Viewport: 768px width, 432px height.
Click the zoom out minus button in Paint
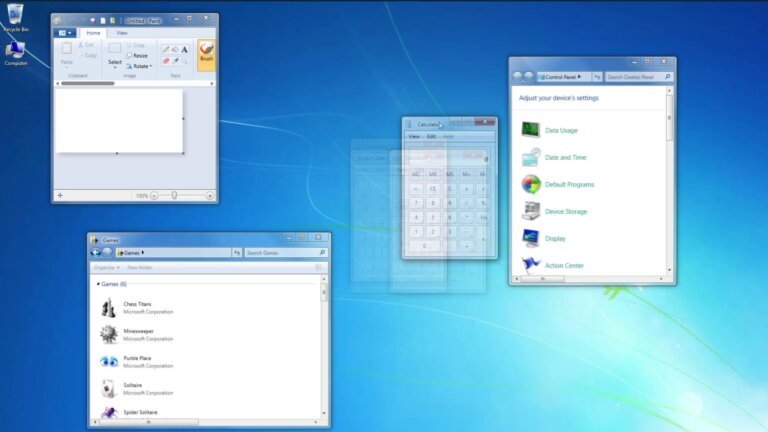pyautogui.click(x=154, y=195)
